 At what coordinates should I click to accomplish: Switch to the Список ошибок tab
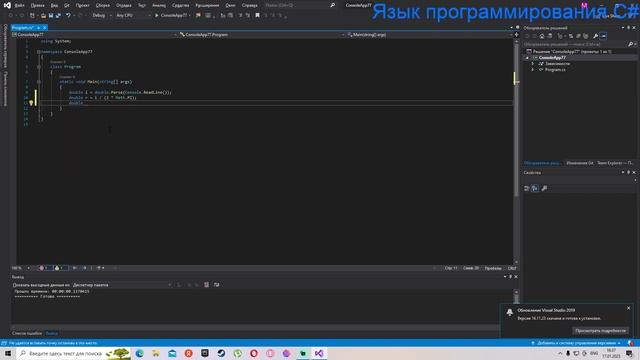coord(27,333)
